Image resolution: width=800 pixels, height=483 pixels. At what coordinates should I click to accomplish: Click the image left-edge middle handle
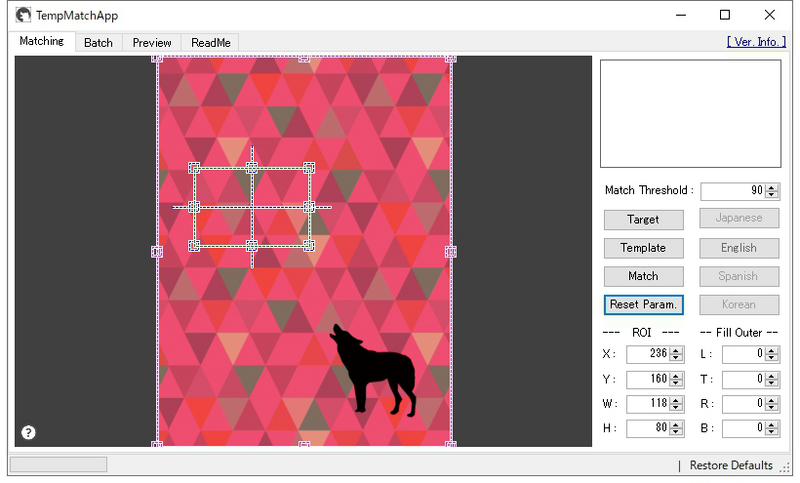click(157, 252)
